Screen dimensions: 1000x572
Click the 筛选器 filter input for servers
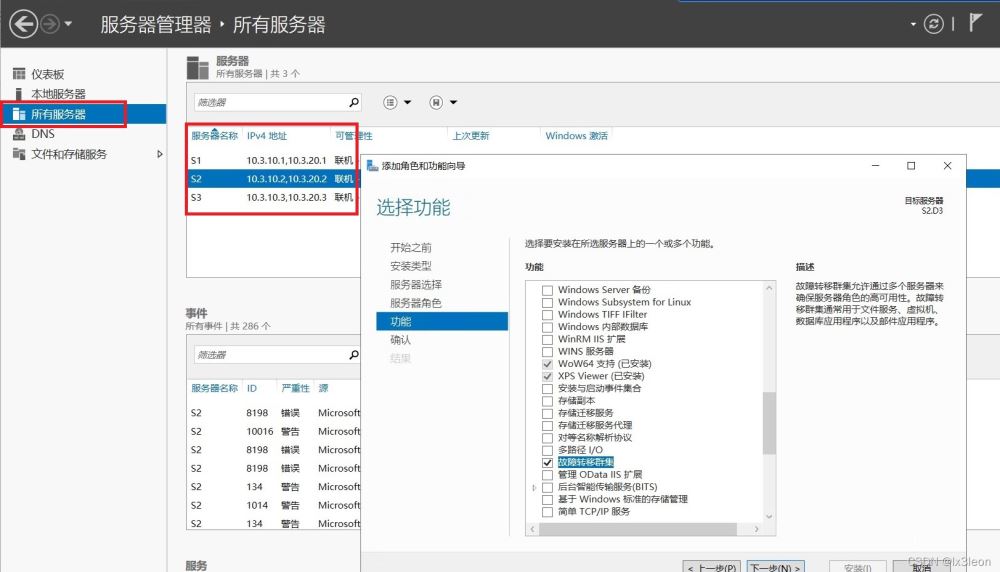[270, 102]
